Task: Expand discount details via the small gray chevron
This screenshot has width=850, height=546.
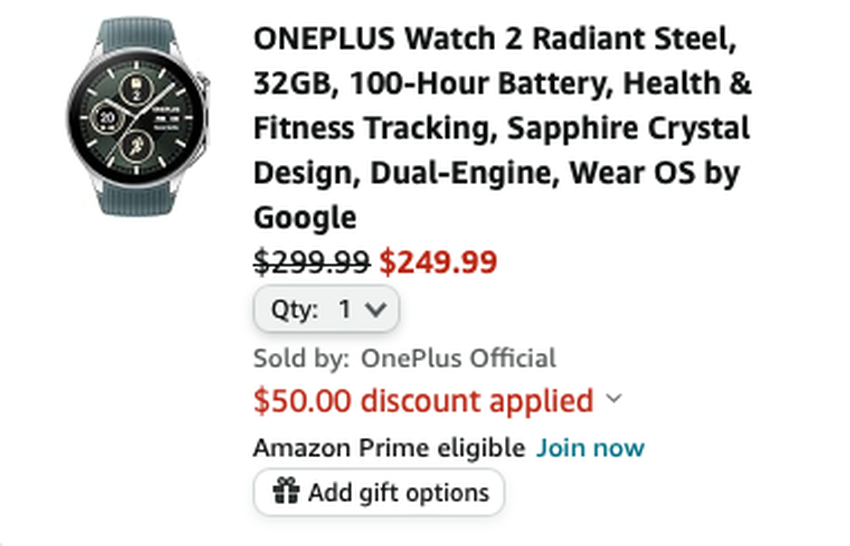Action: [x=614, y=400]
